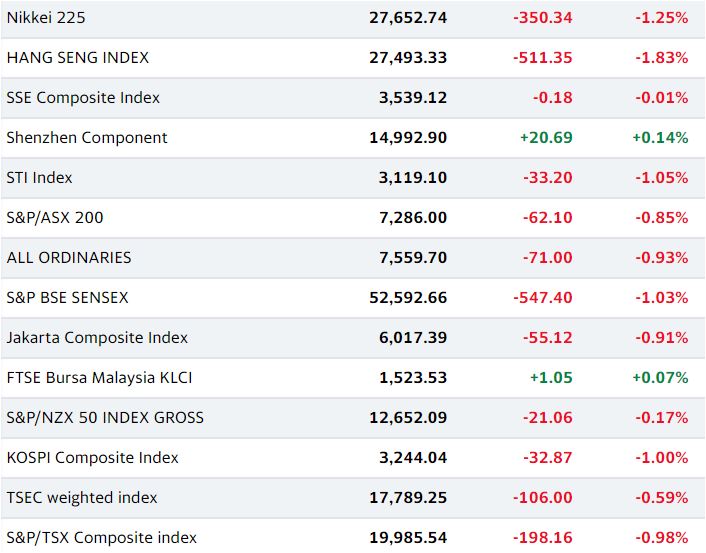Select HANG SENG INDEX entry
The width and height of the screenshot is (706, 553).
[x=78, y=58]
